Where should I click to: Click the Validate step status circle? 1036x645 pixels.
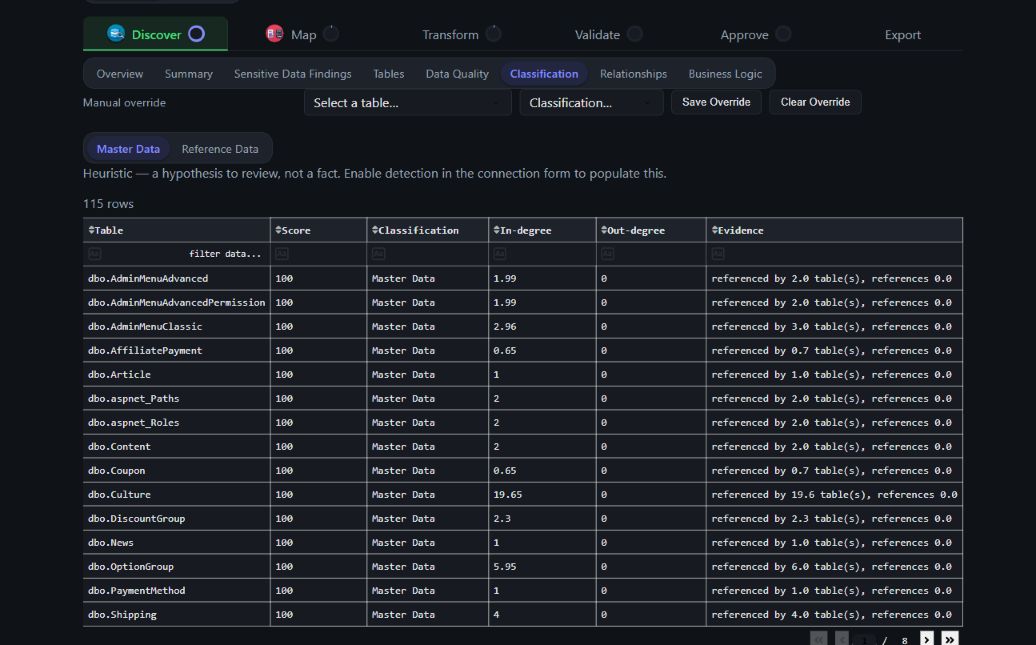pyautogui.click(x=634, y=34)
